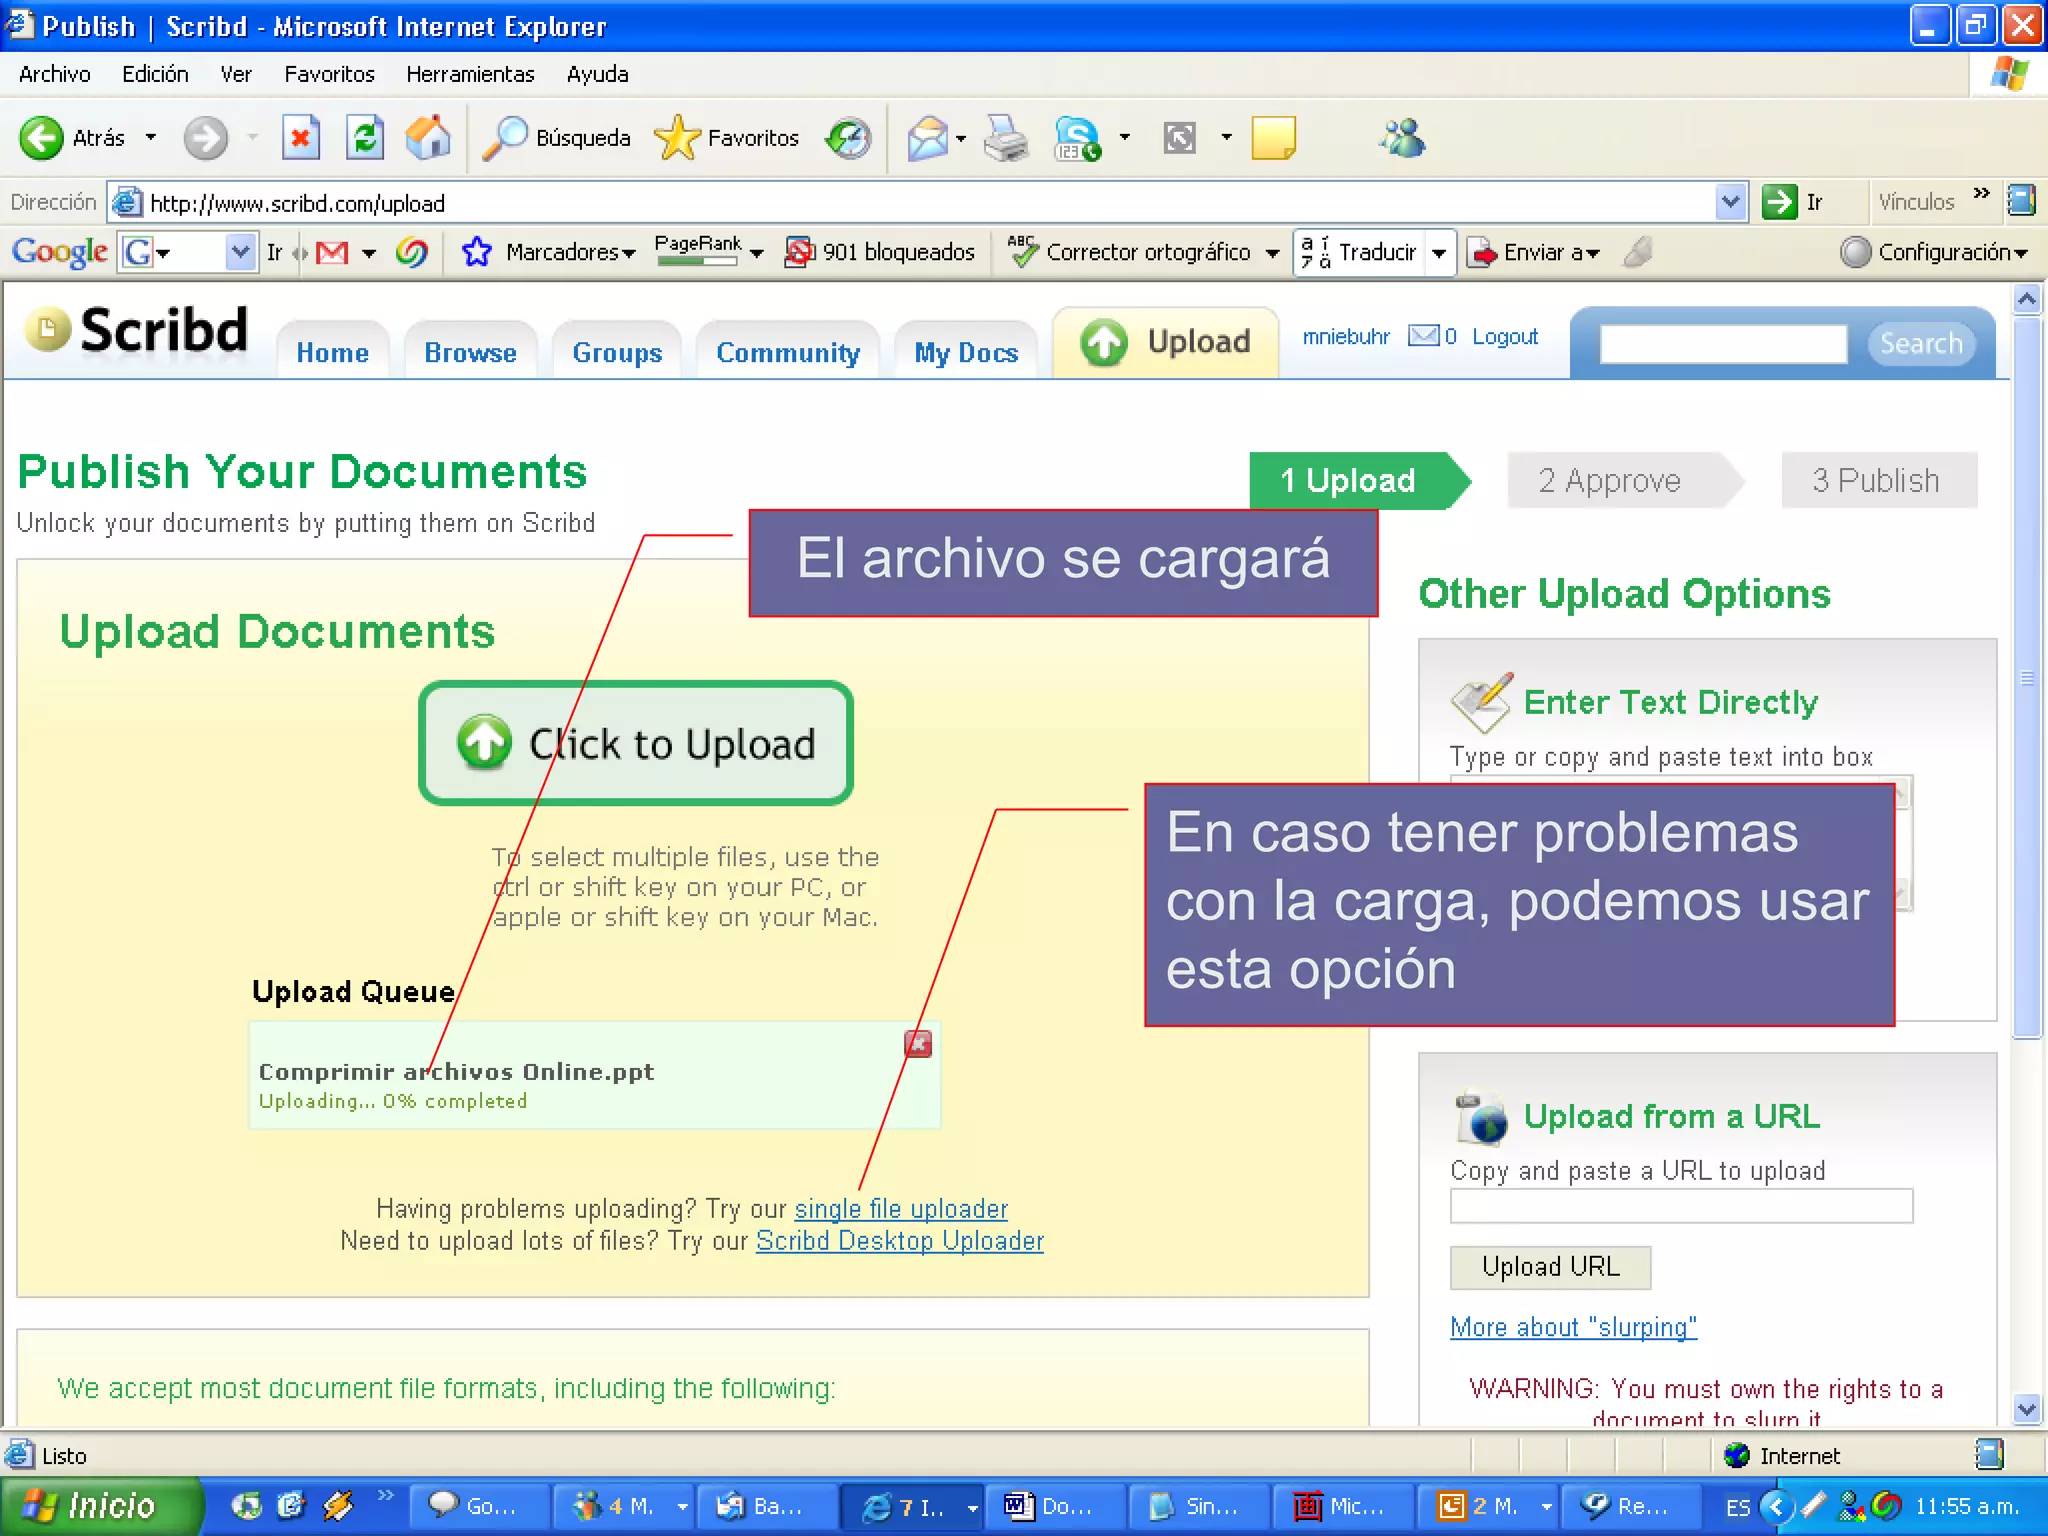Screen dimensions: 2048x1536
Task: Open the single file uploader link
Action: click(x=901, y=1209)
